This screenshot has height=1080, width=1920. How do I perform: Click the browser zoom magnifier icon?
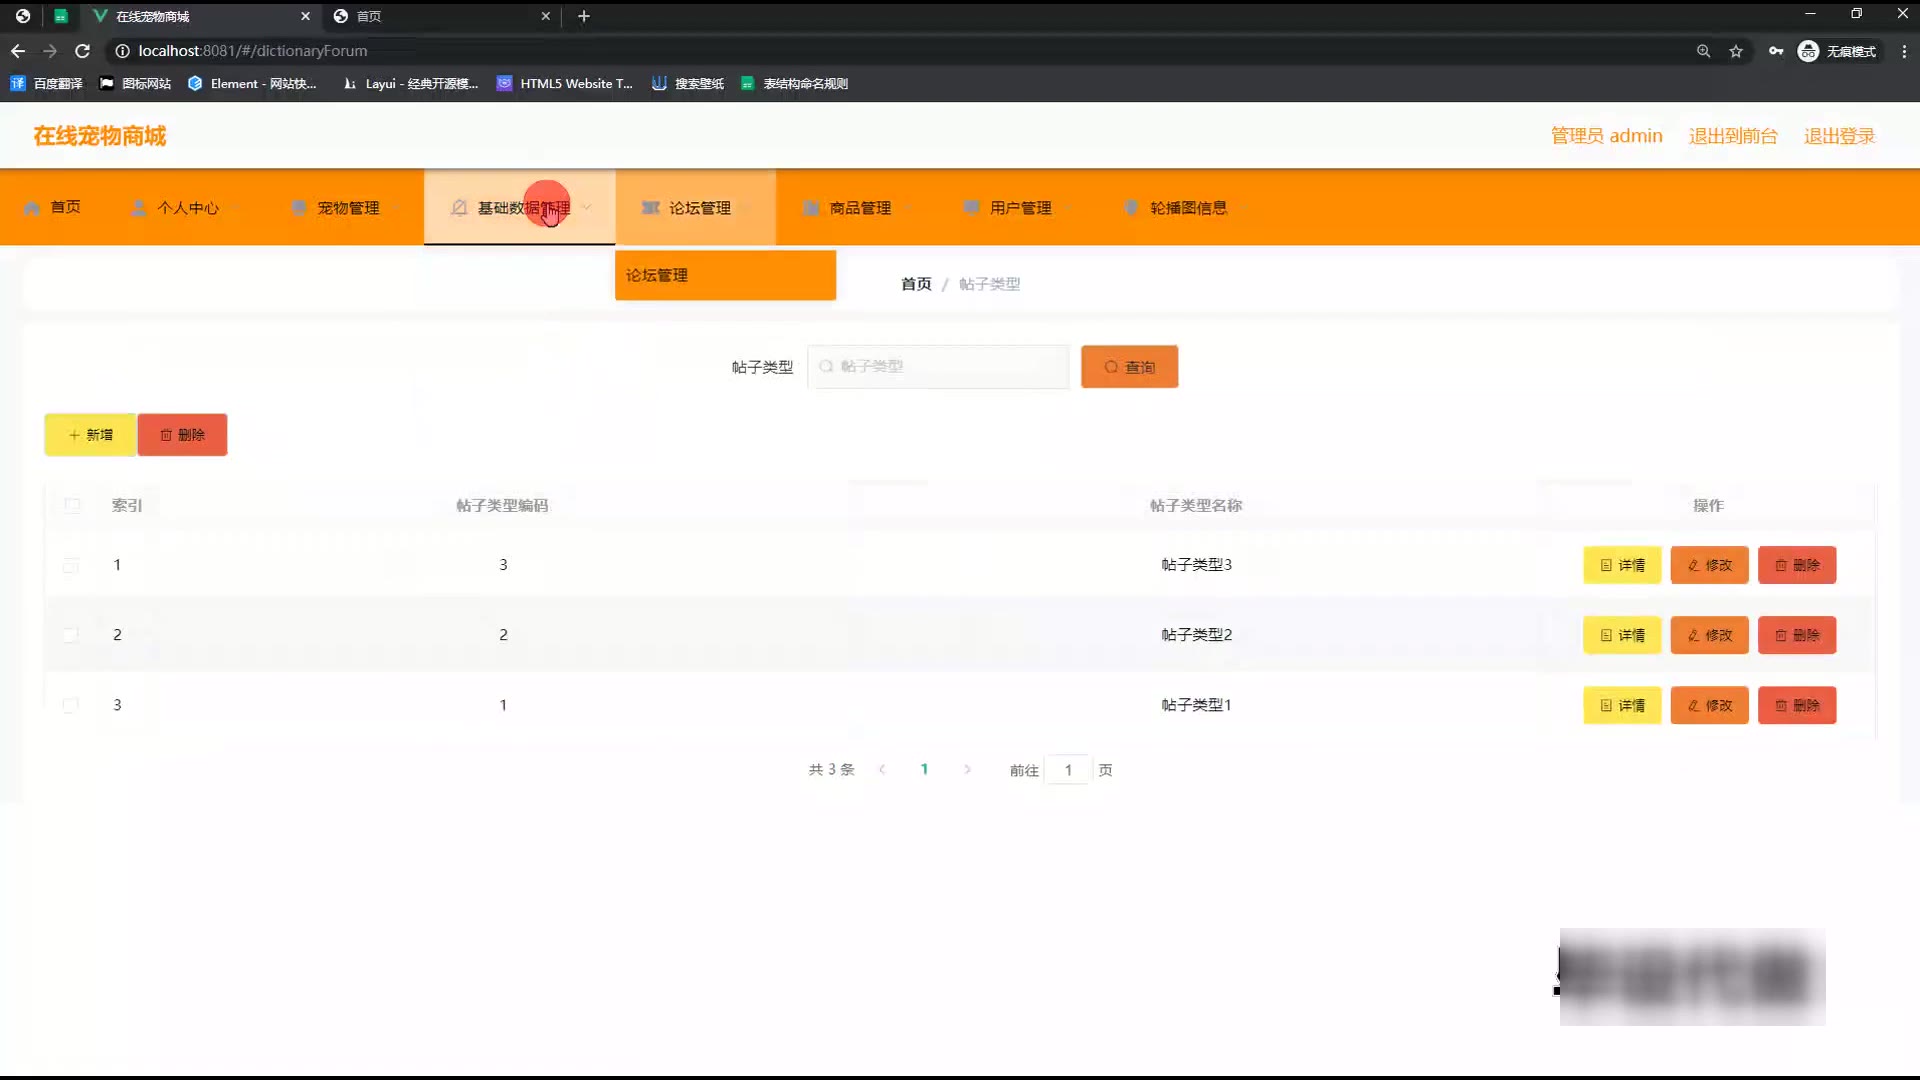(1703, 51)
